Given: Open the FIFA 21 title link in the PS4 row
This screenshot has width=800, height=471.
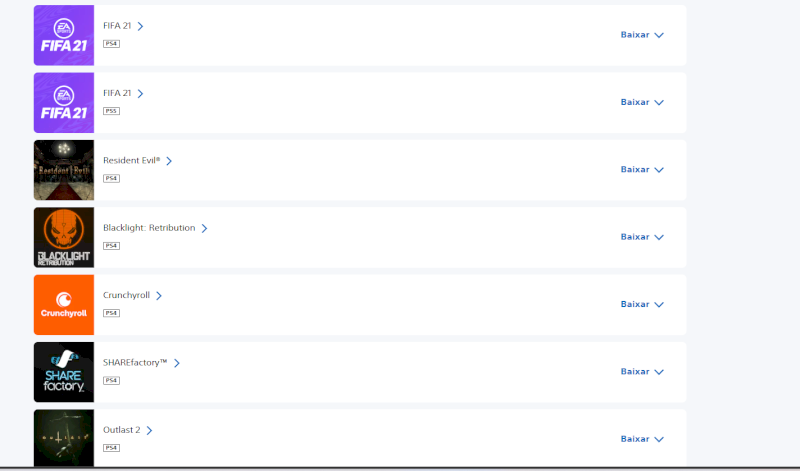Looking at the screenshot, I should (117, 26).
